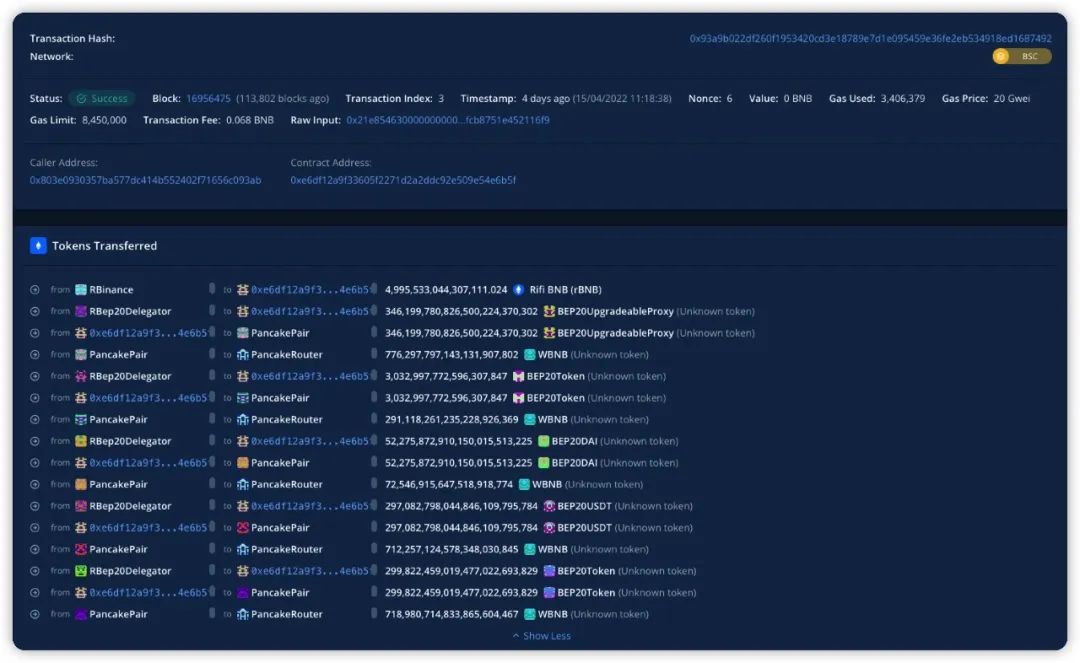Click the BEP20Token icon in the first 3,032,997 row
Viewport: 1080px width, 663px height.
519,377
